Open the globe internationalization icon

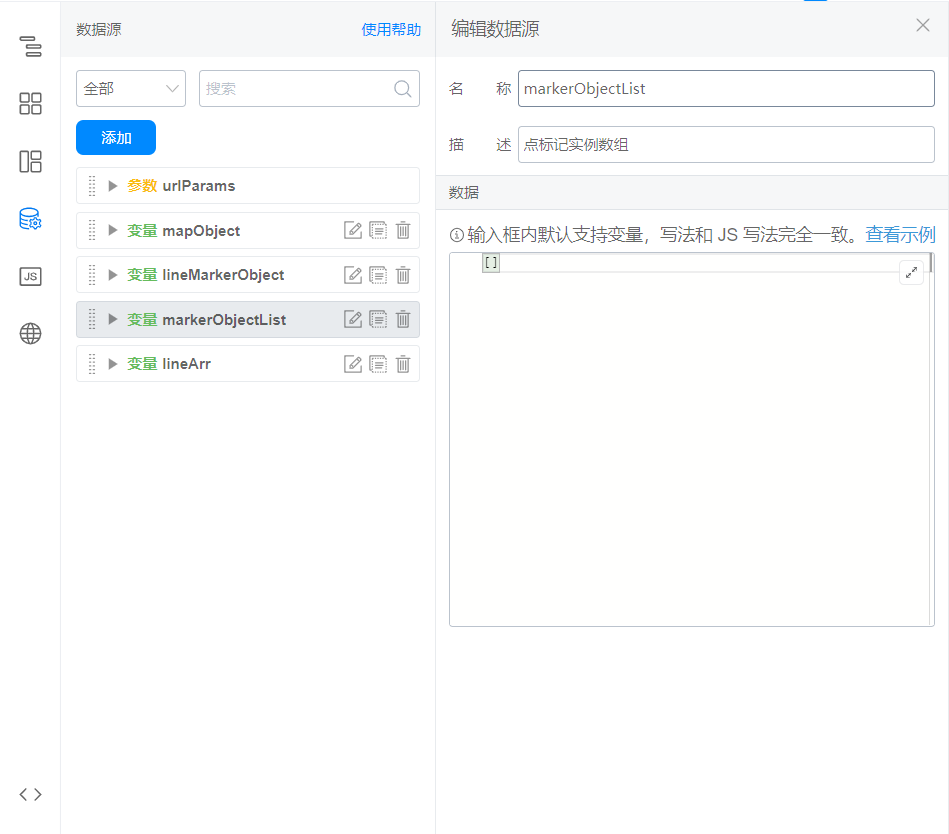pos(30,333)
